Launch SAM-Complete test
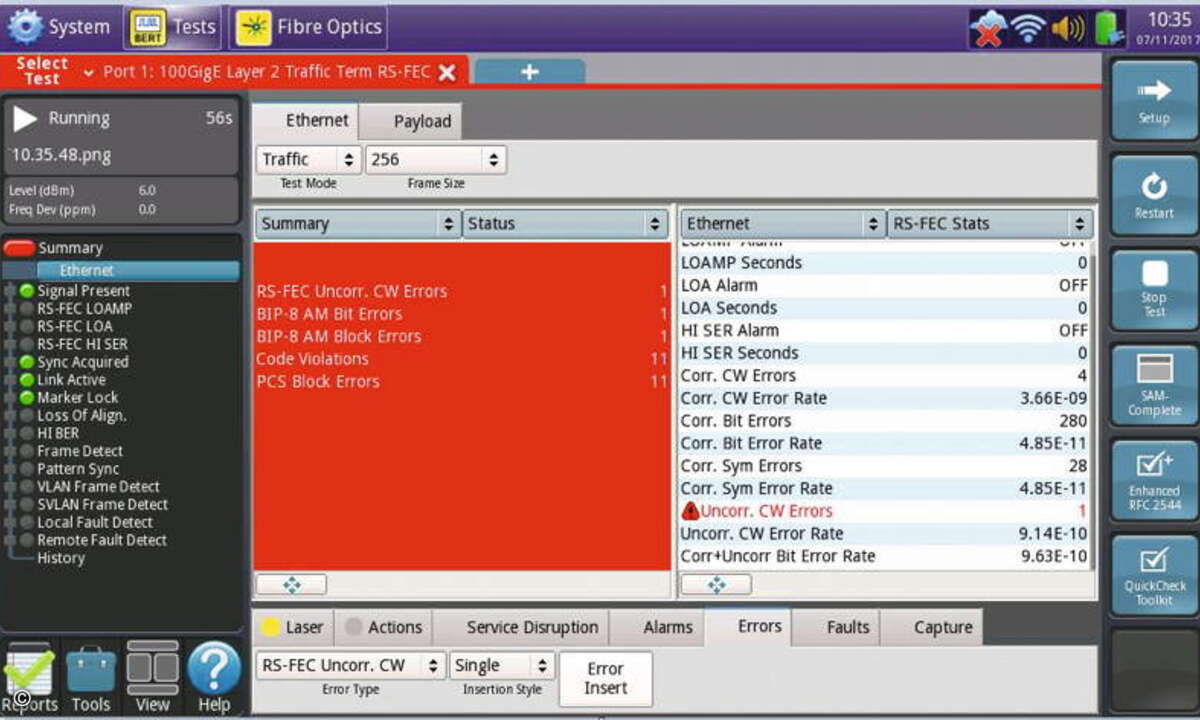Screen dimensions: 1200x720 [x=1154, y=386]
